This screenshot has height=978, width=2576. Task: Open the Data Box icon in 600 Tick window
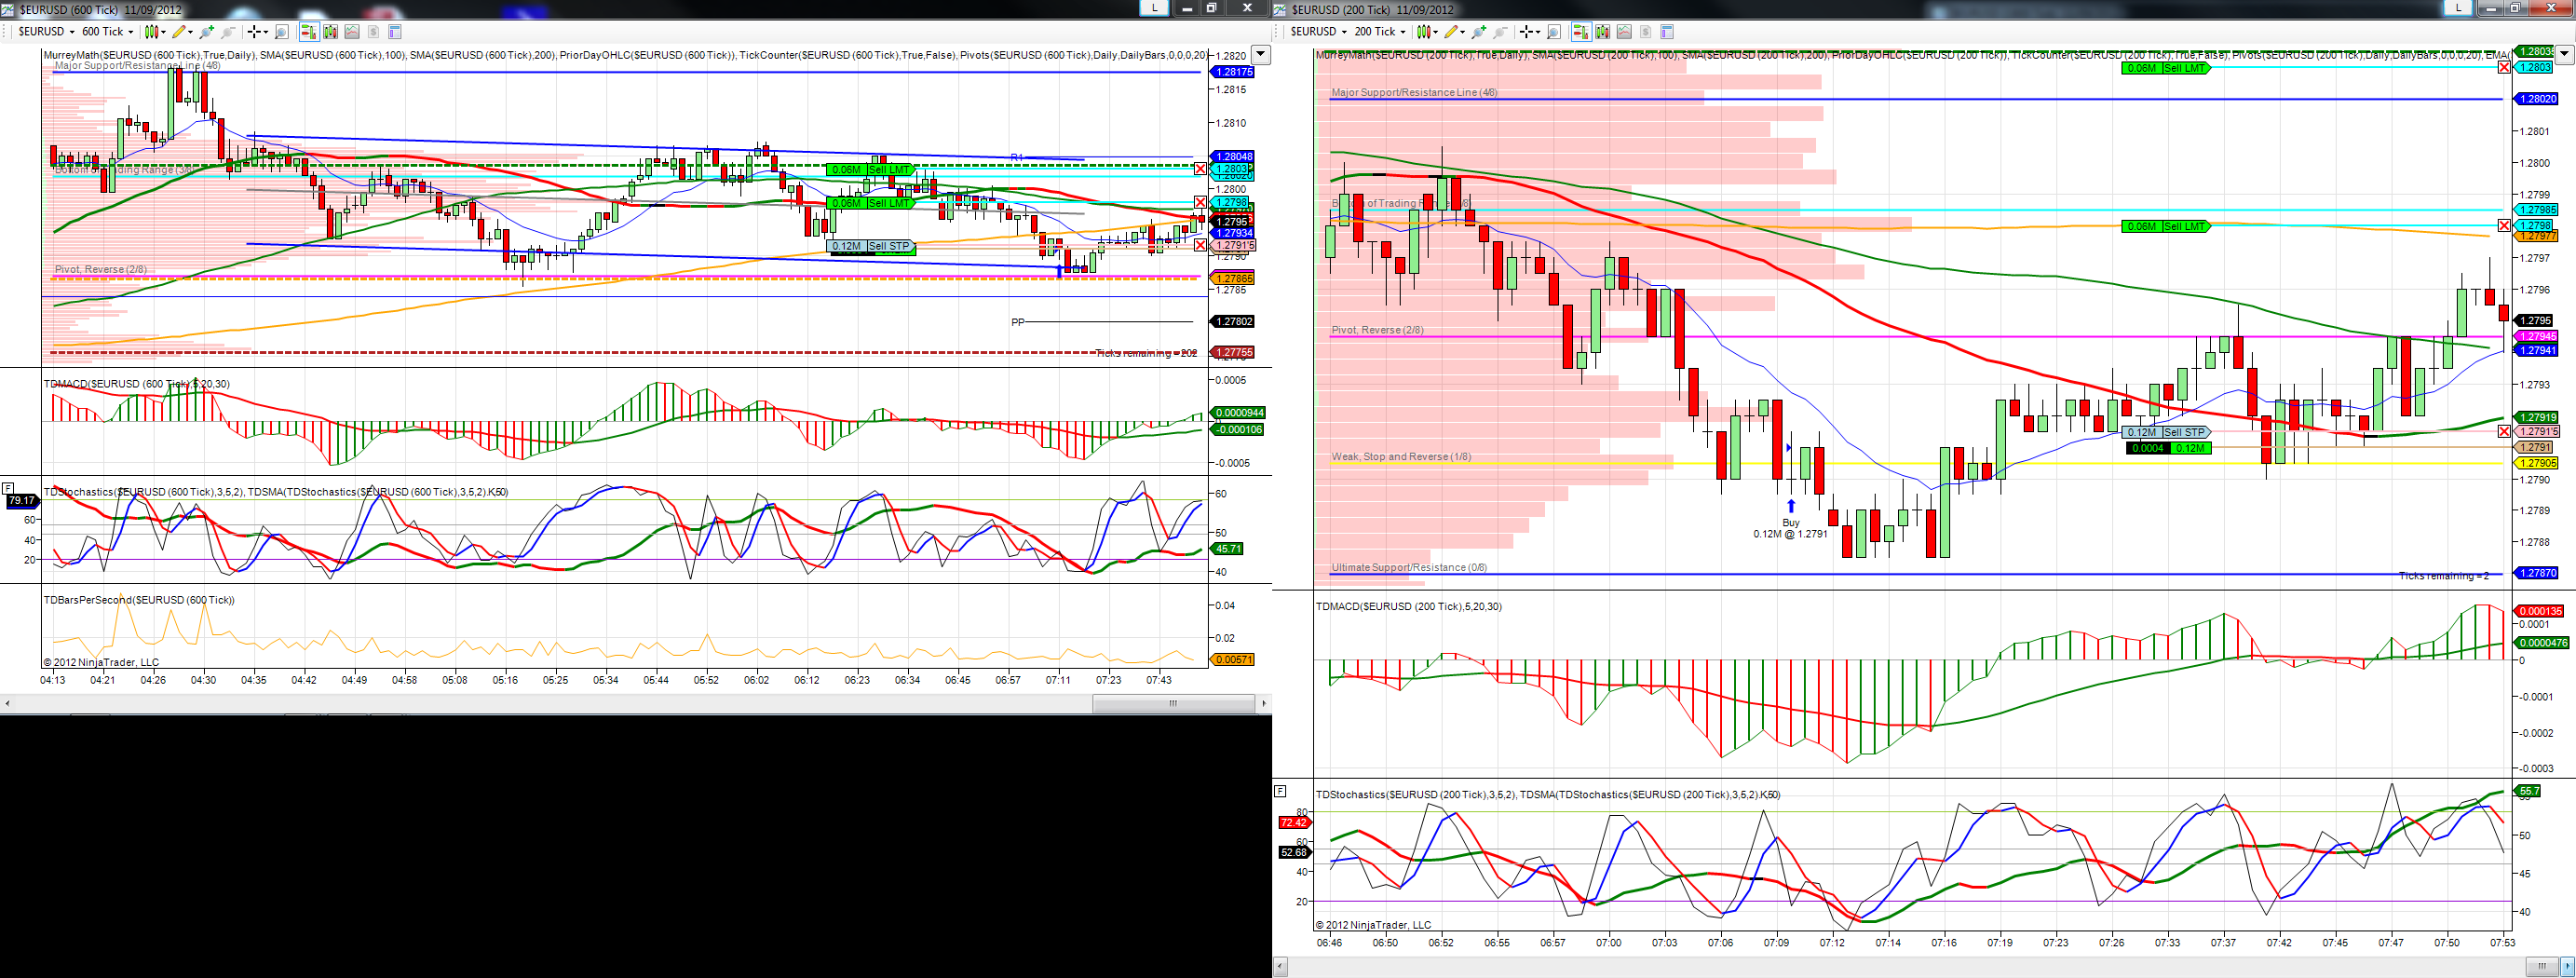331,32
